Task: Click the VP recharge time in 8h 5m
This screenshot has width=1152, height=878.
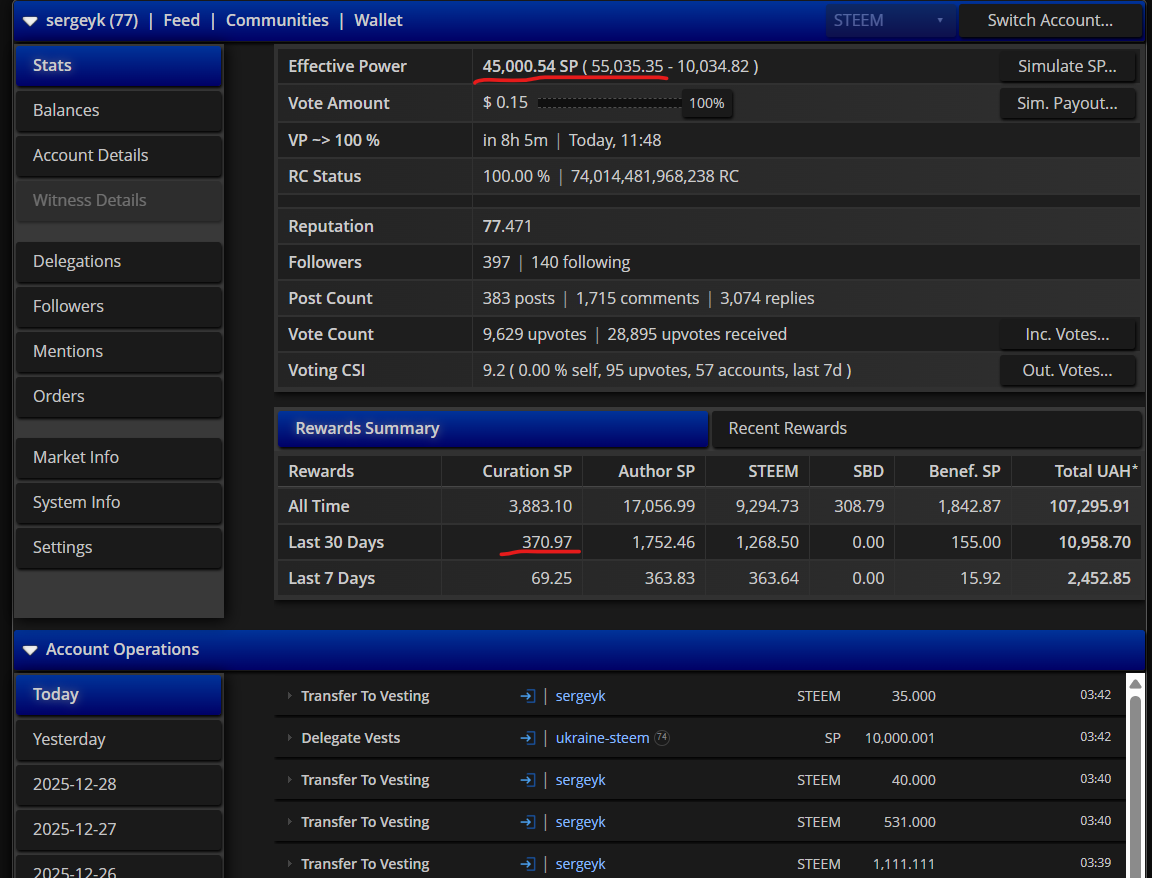Action: pos(515,140)
